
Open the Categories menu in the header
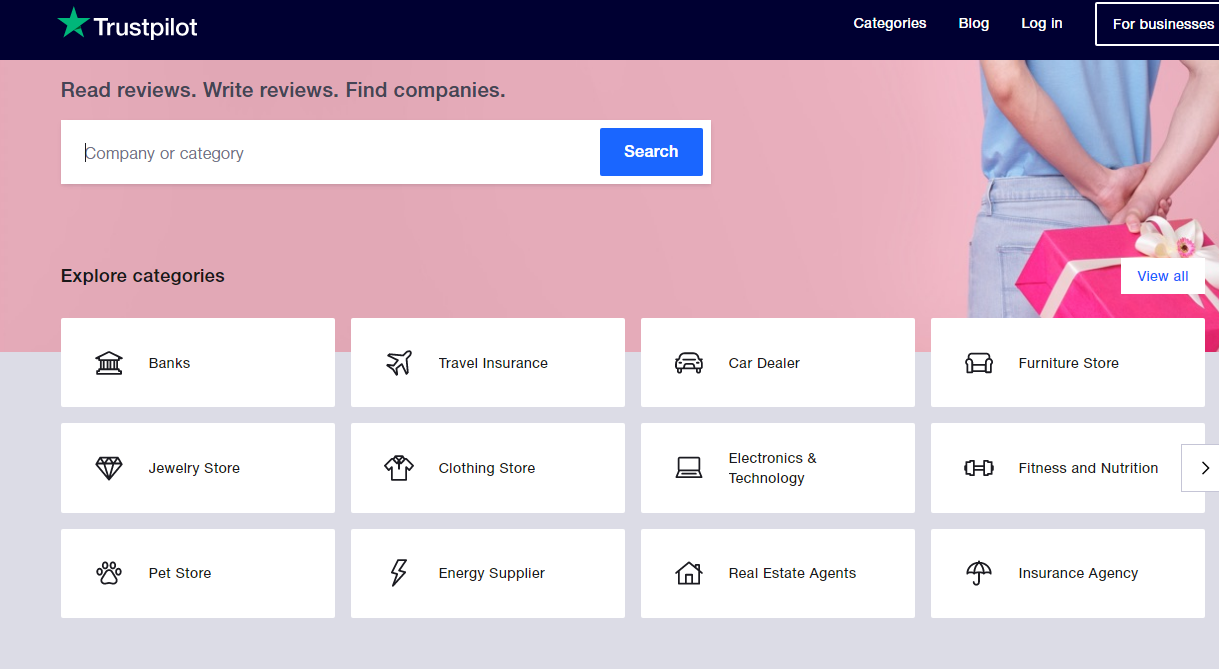[890, 23]
